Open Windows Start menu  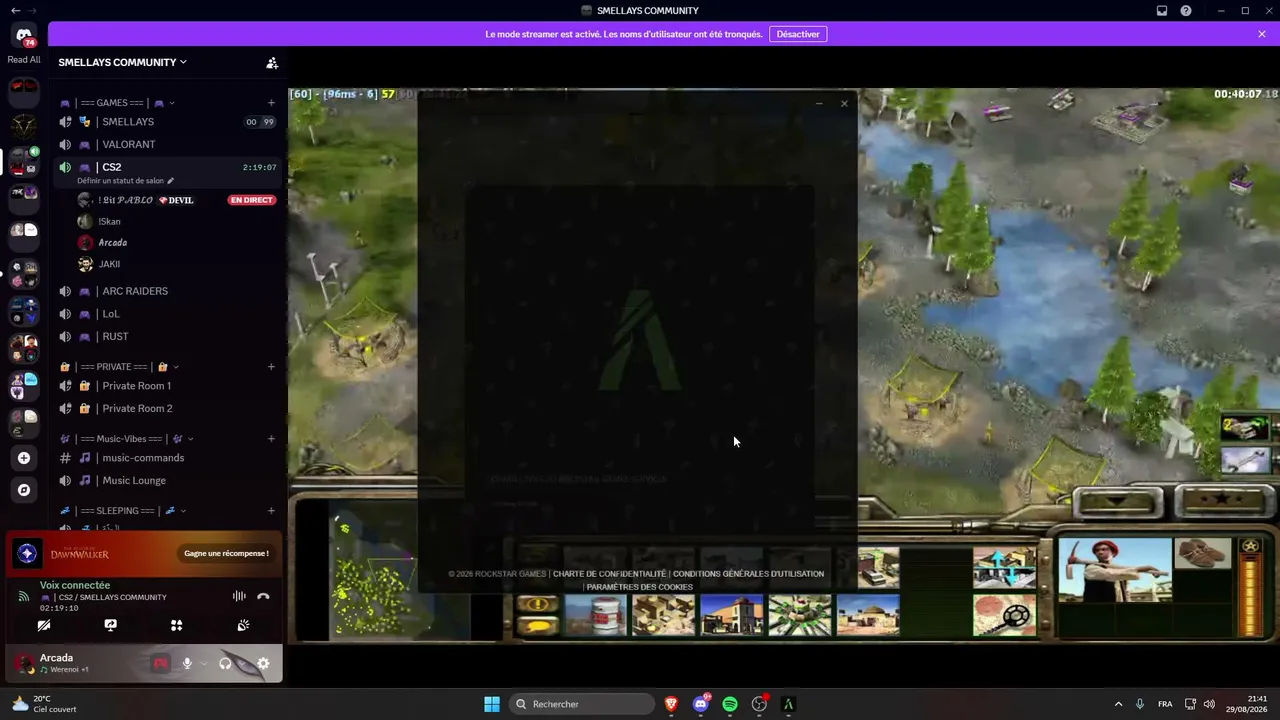click(x=492, y=704)
